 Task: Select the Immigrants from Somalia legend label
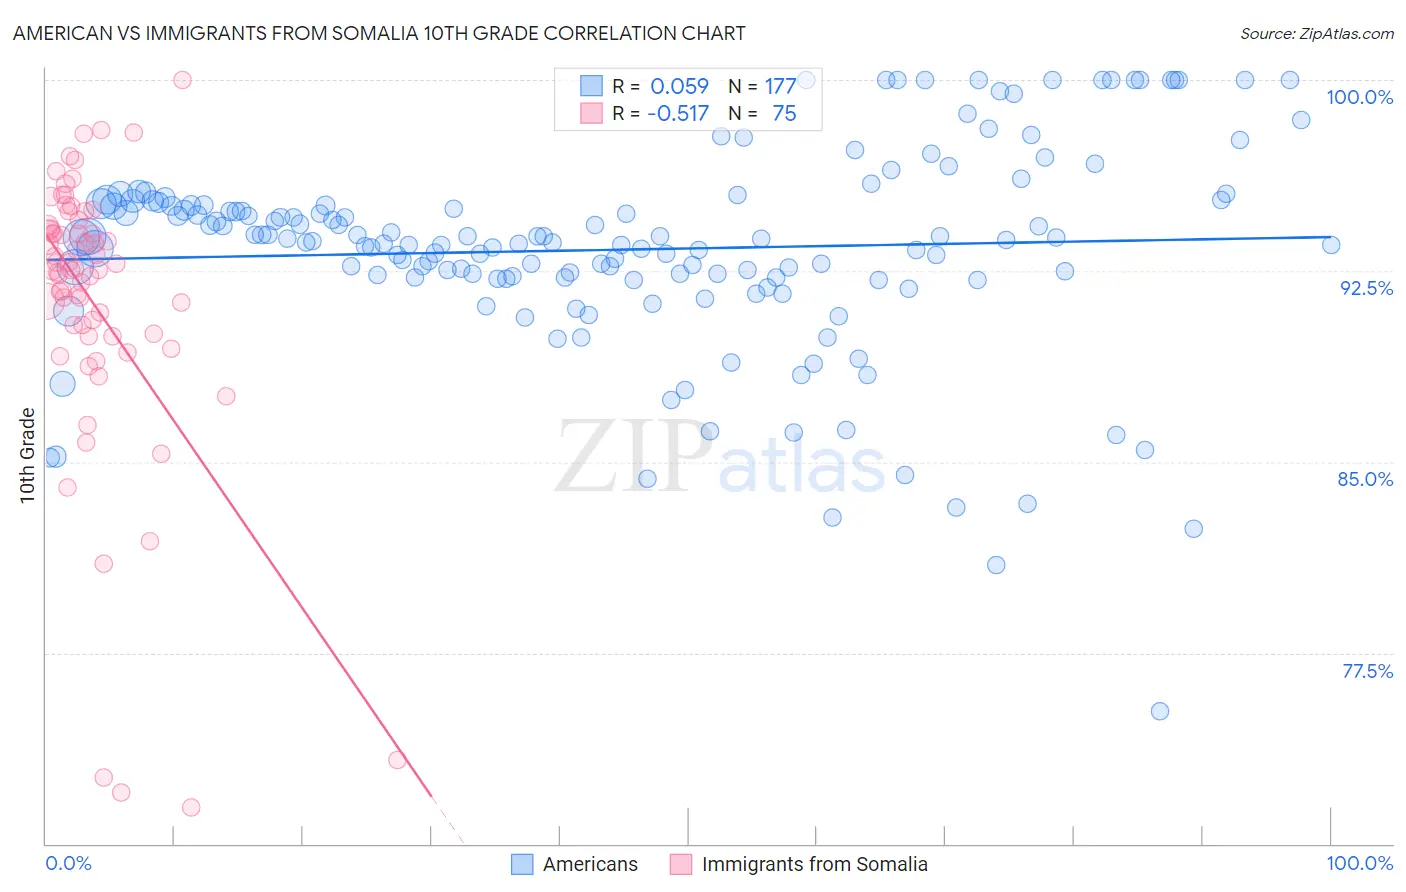pyautogui.click(x=815, y=864)
